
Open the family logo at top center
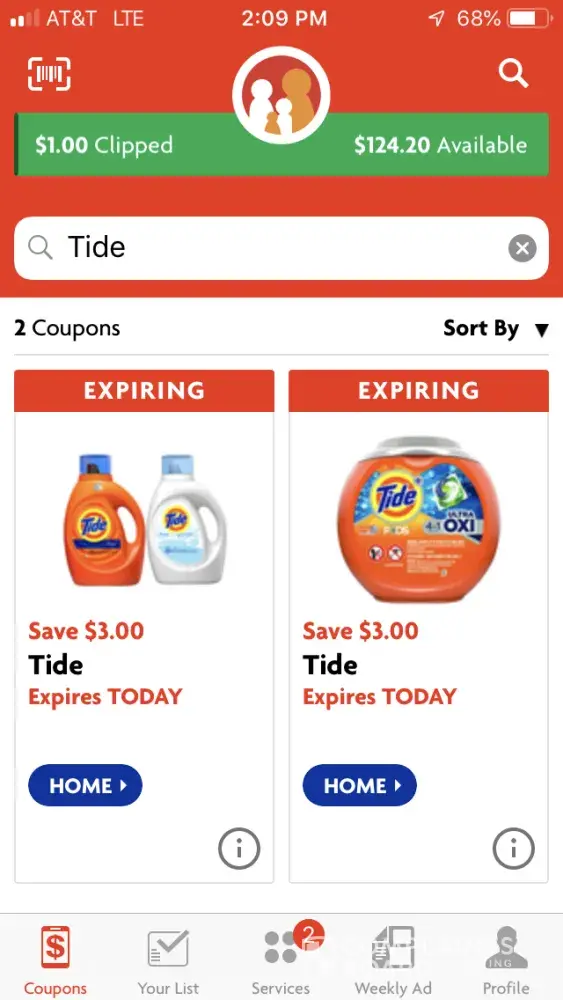tap(281, 94)
